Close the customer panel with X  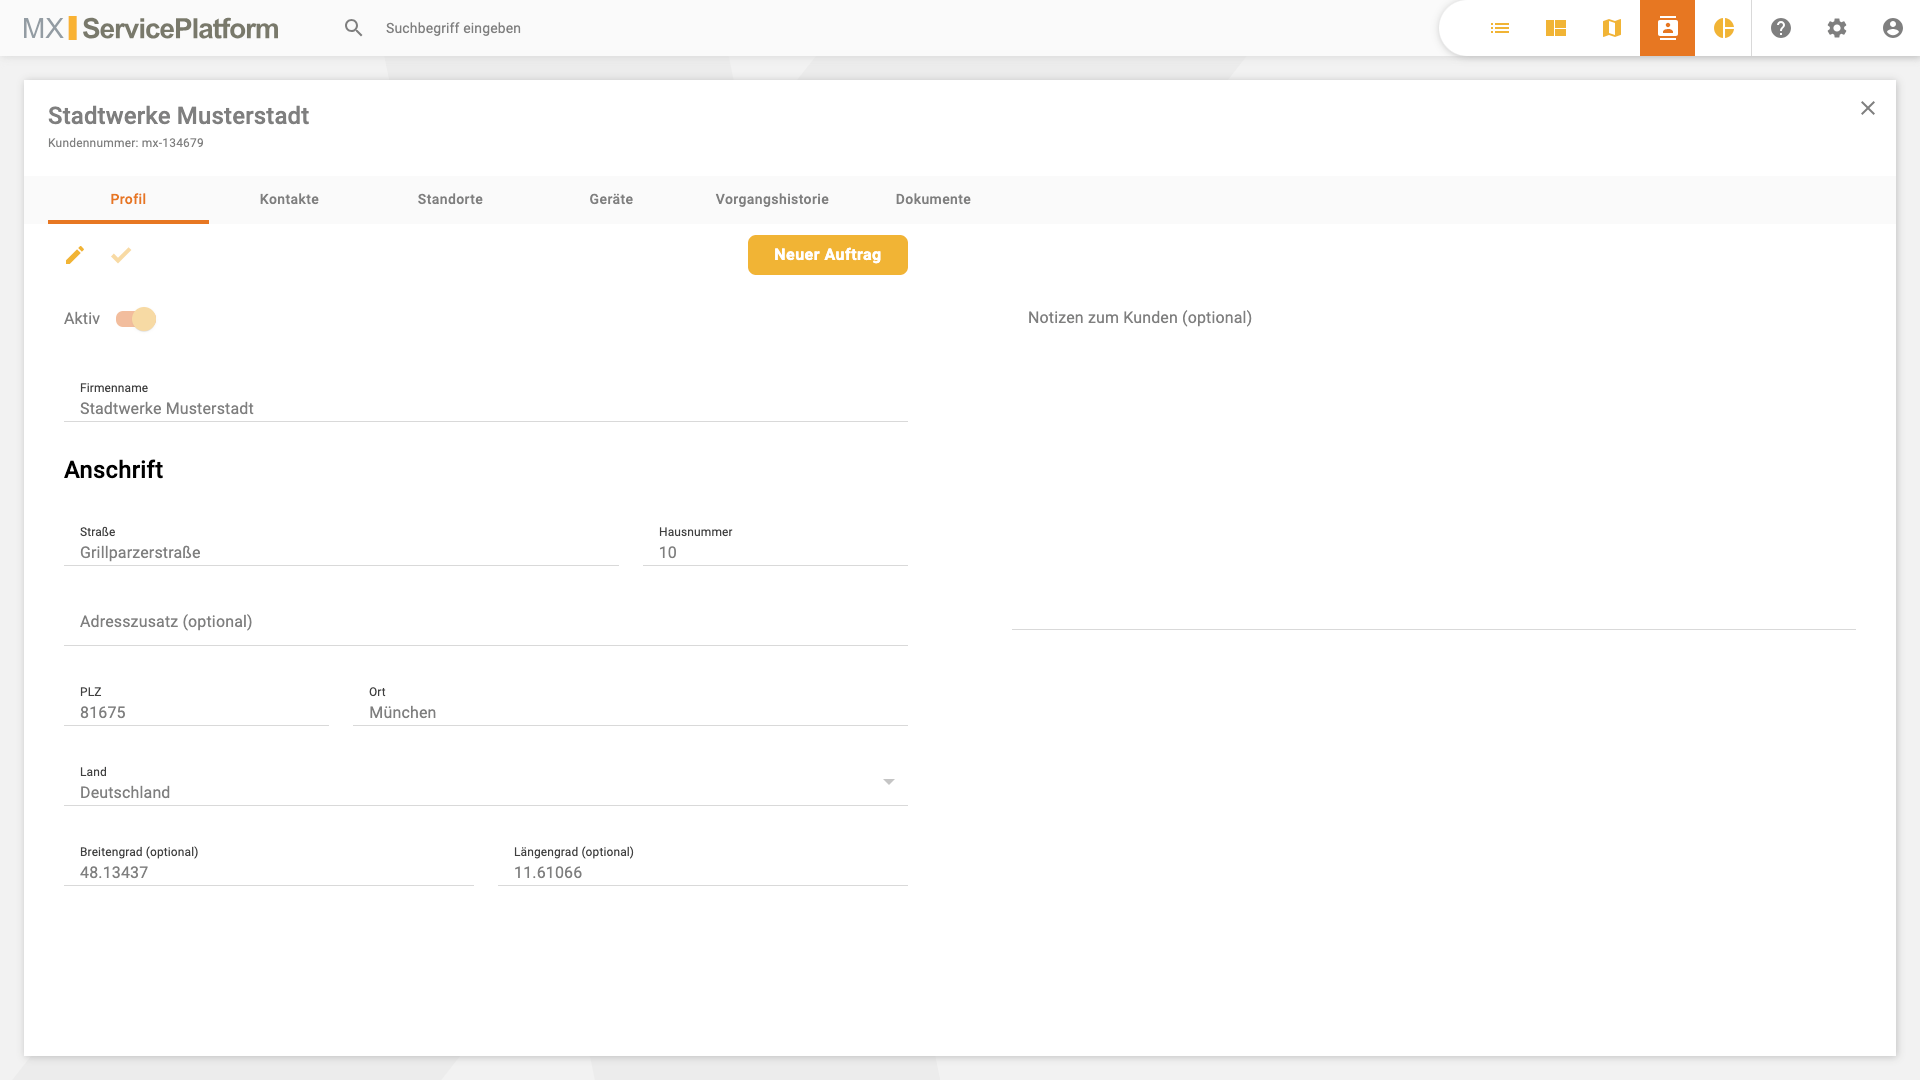(1868, 108)
